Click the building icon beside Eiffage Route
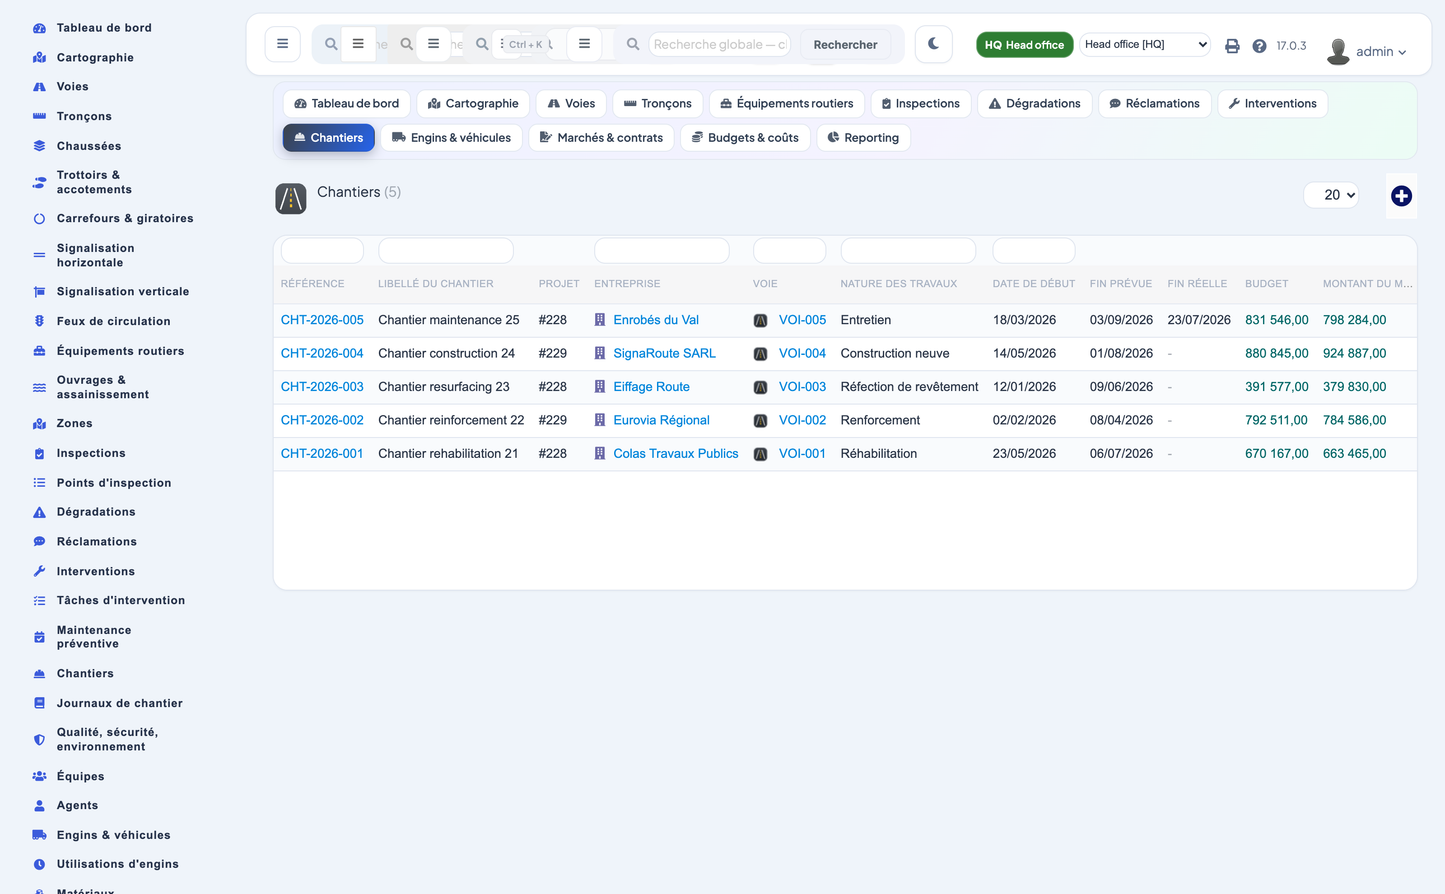1445x894 pixels. pos(600,387)
